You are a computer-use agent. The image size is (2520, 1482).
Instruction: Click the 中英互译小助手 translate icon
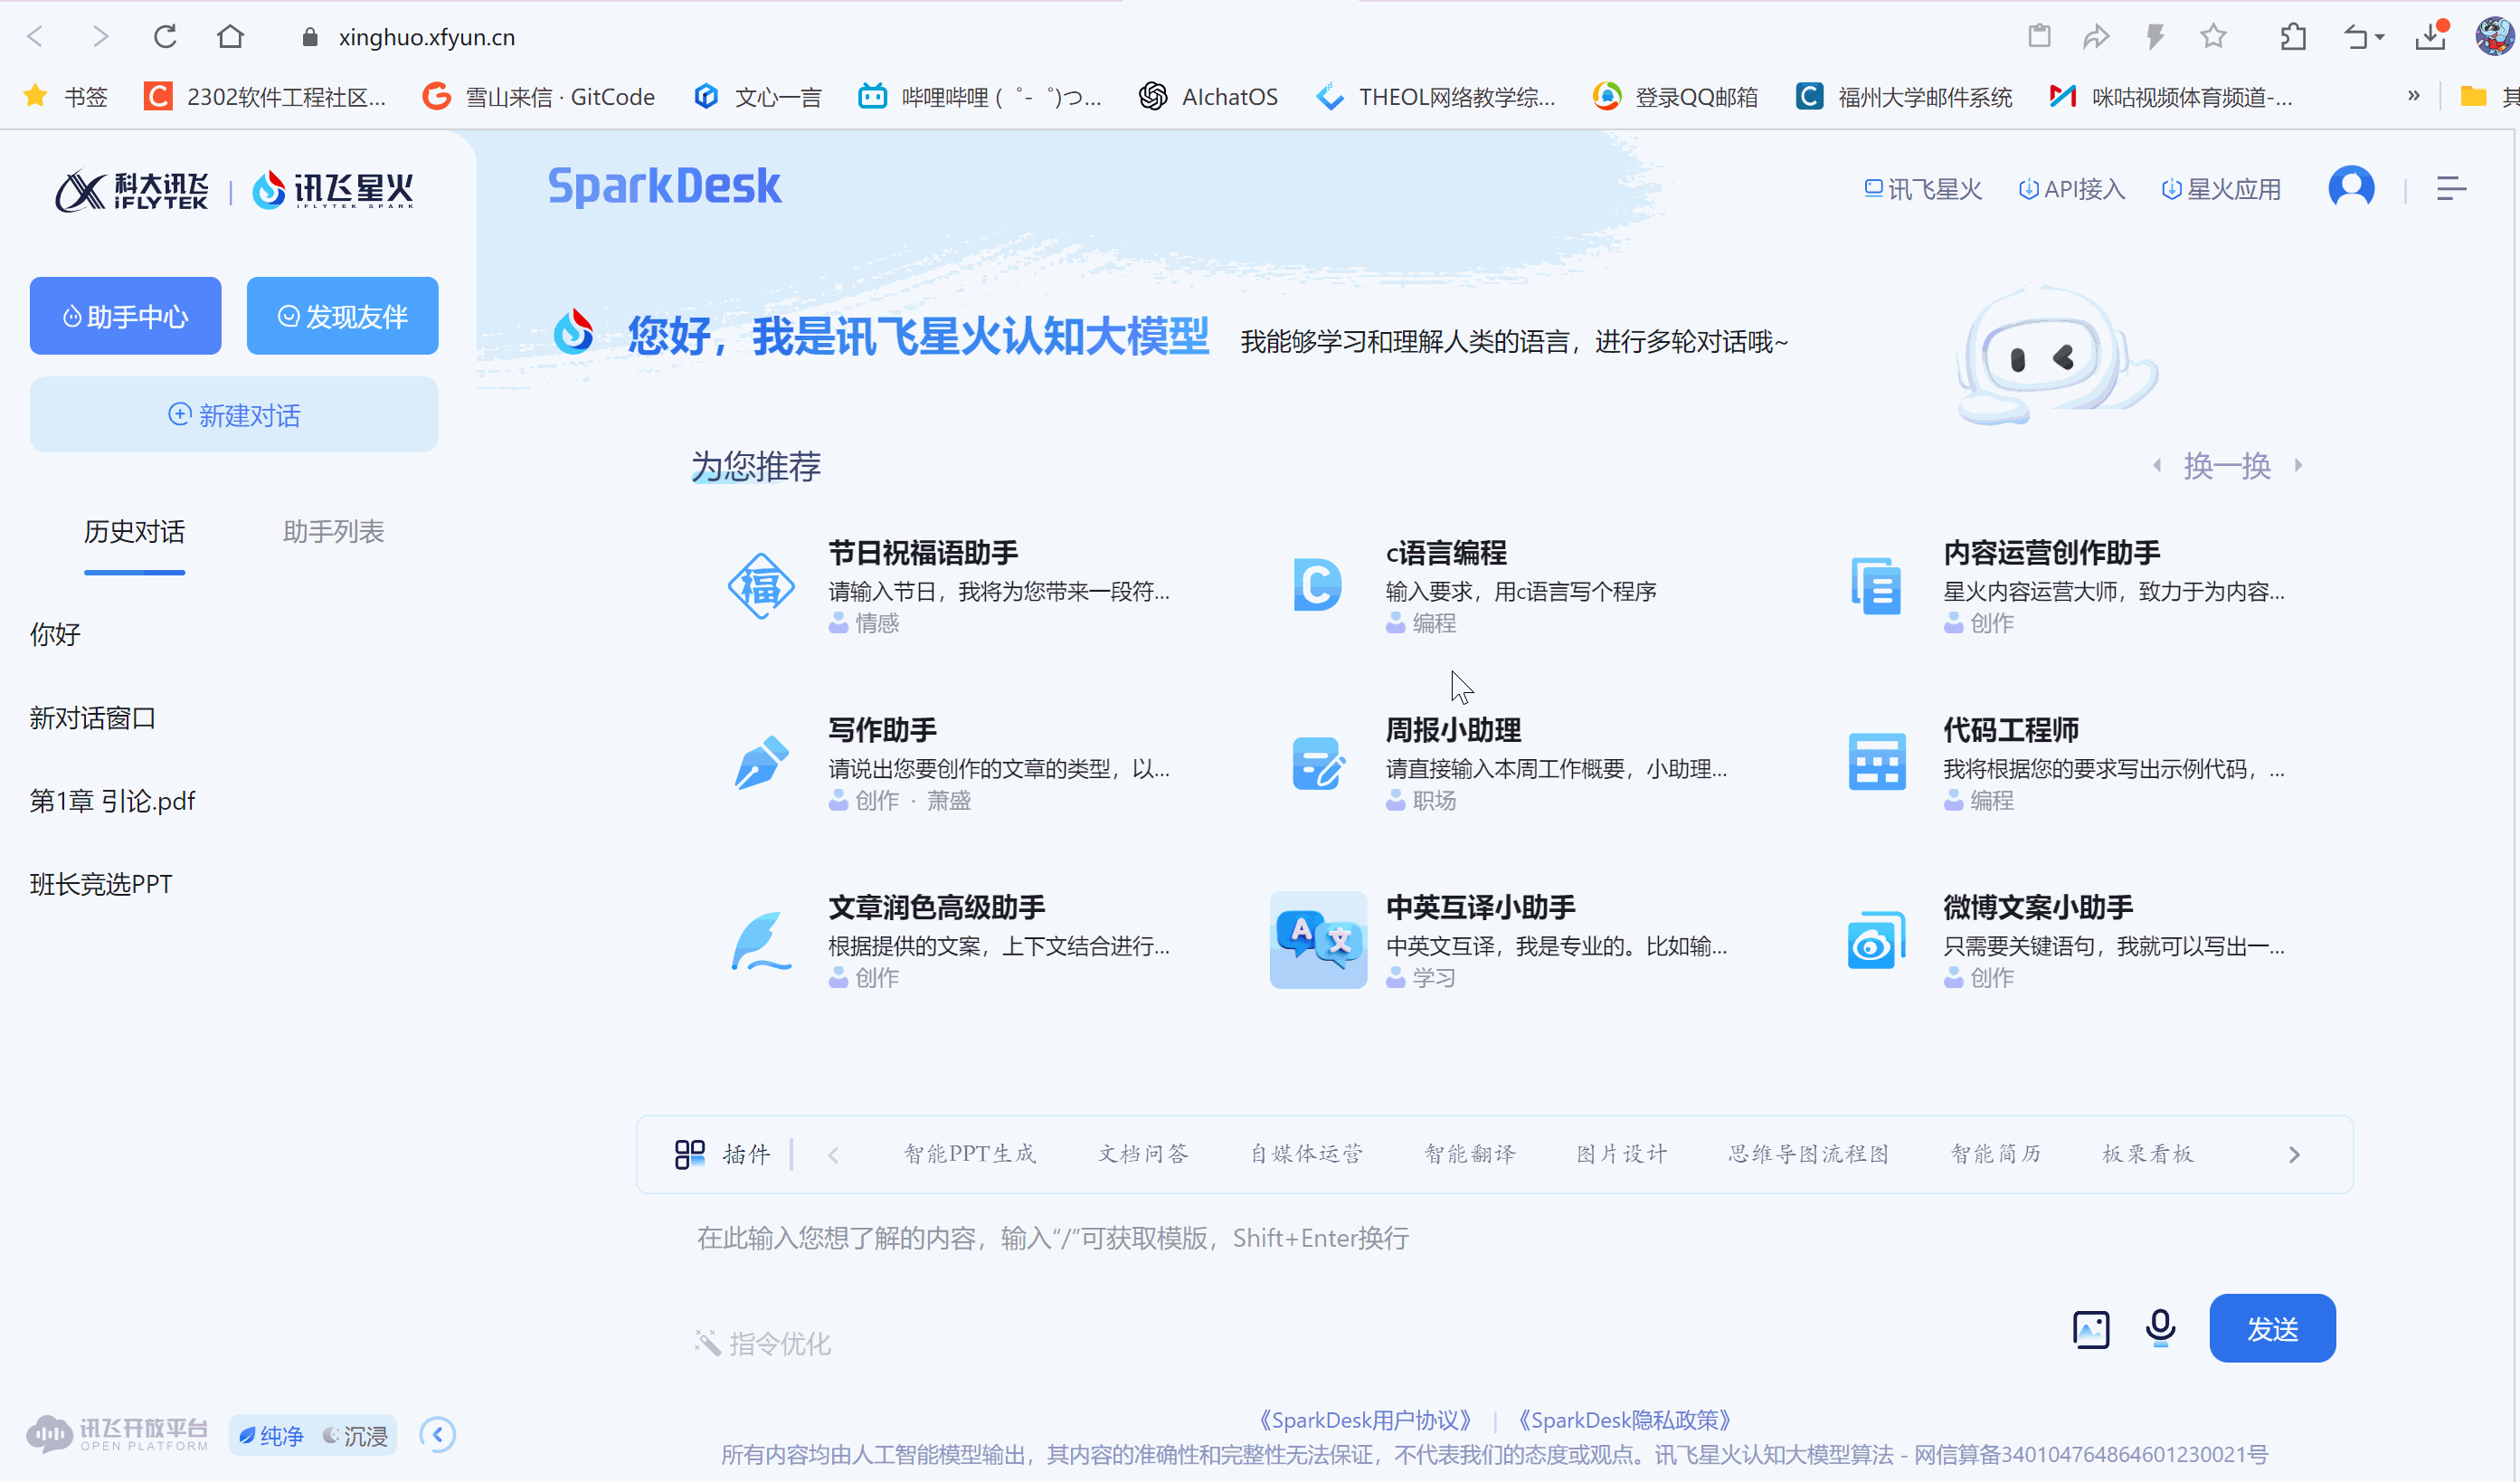1318,940
